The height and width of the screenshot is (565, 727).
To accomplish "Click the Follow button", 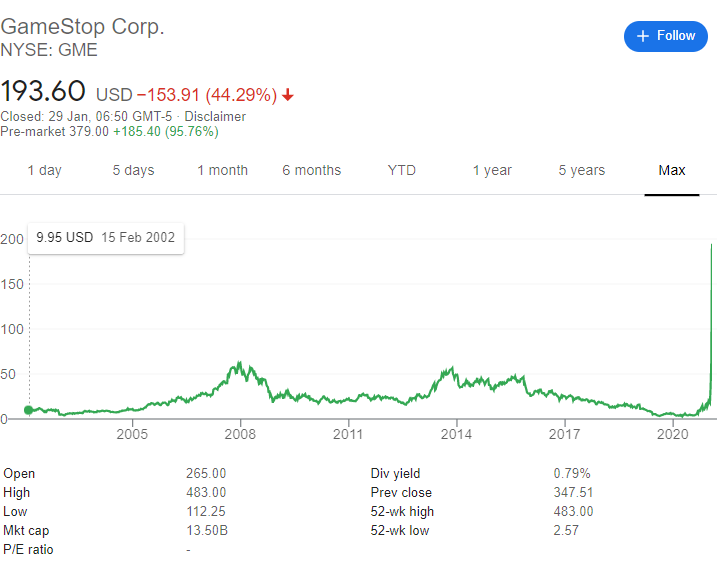I will click(666, 36).
